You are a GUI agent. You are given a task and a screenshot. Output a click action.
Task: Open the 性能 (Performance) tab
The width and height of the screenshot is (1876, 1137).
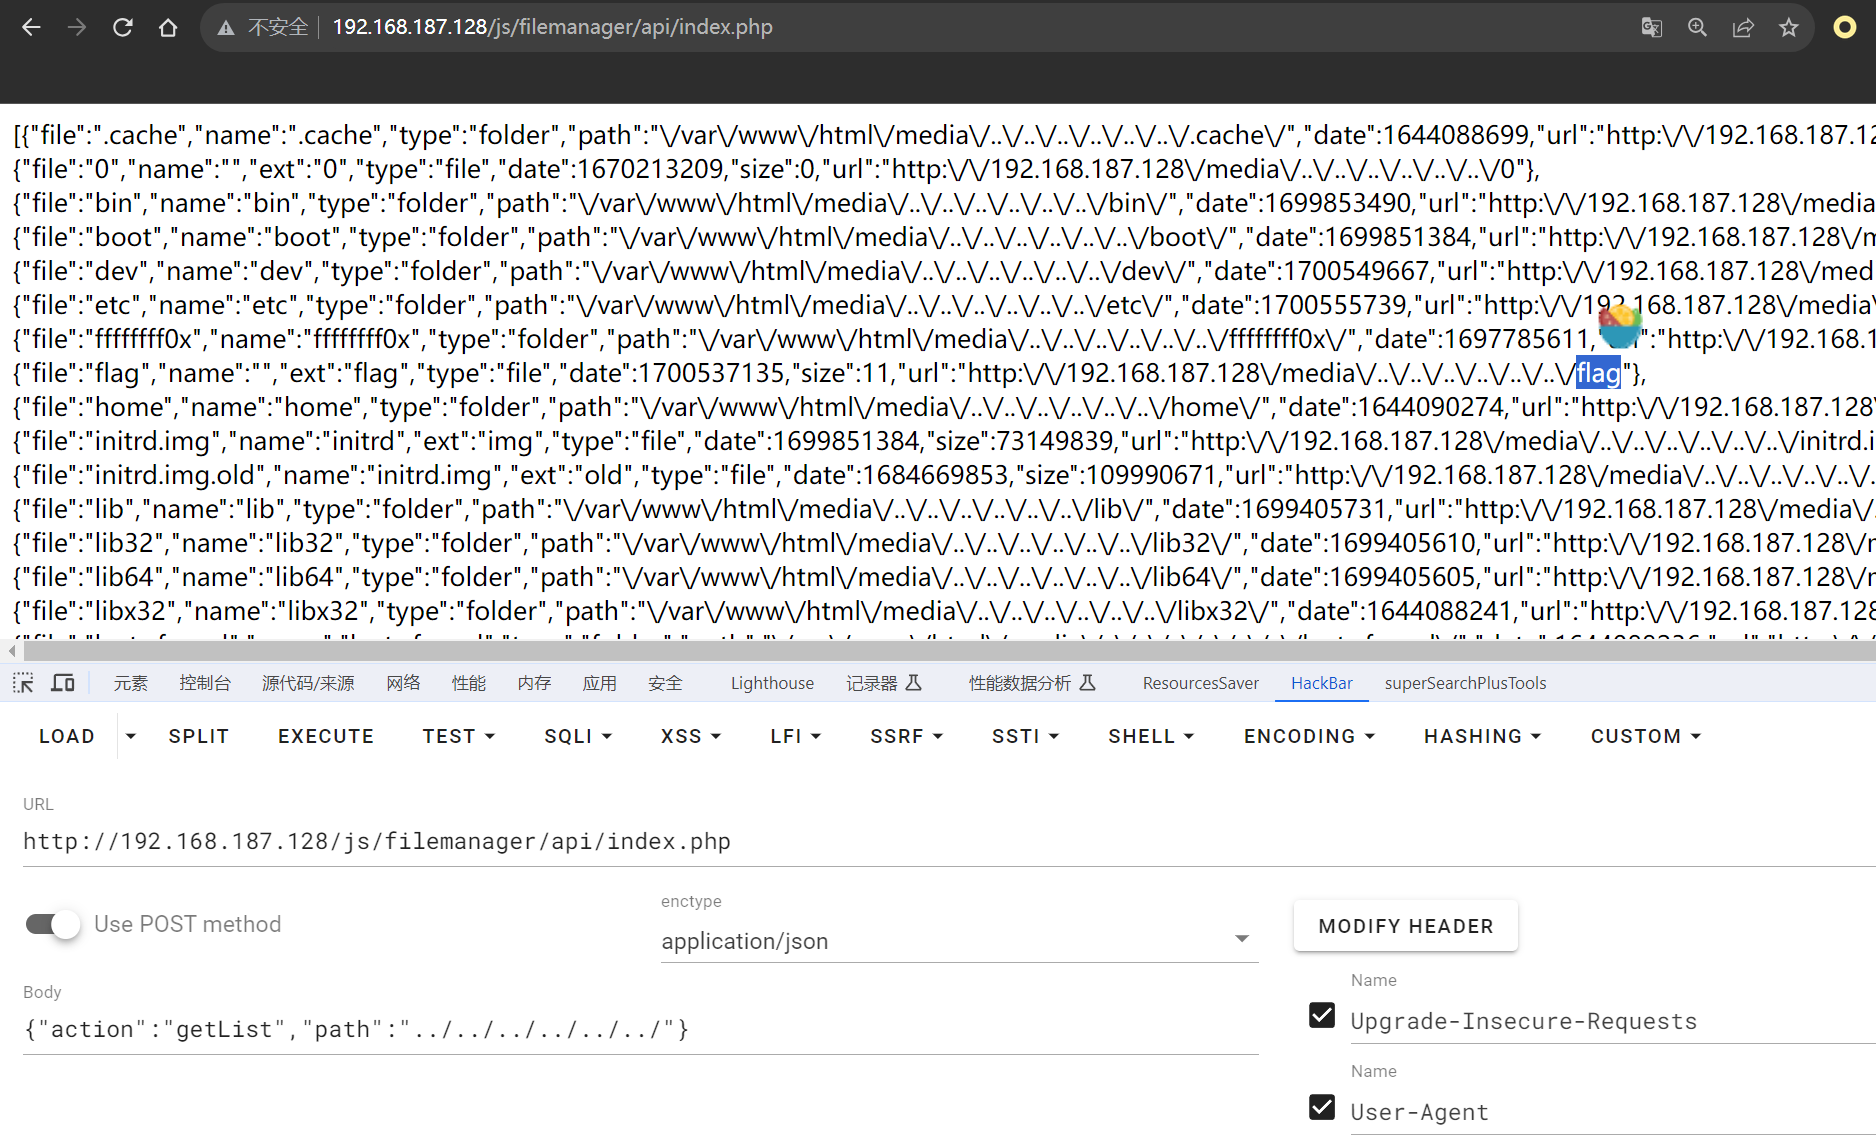(469, 683)
